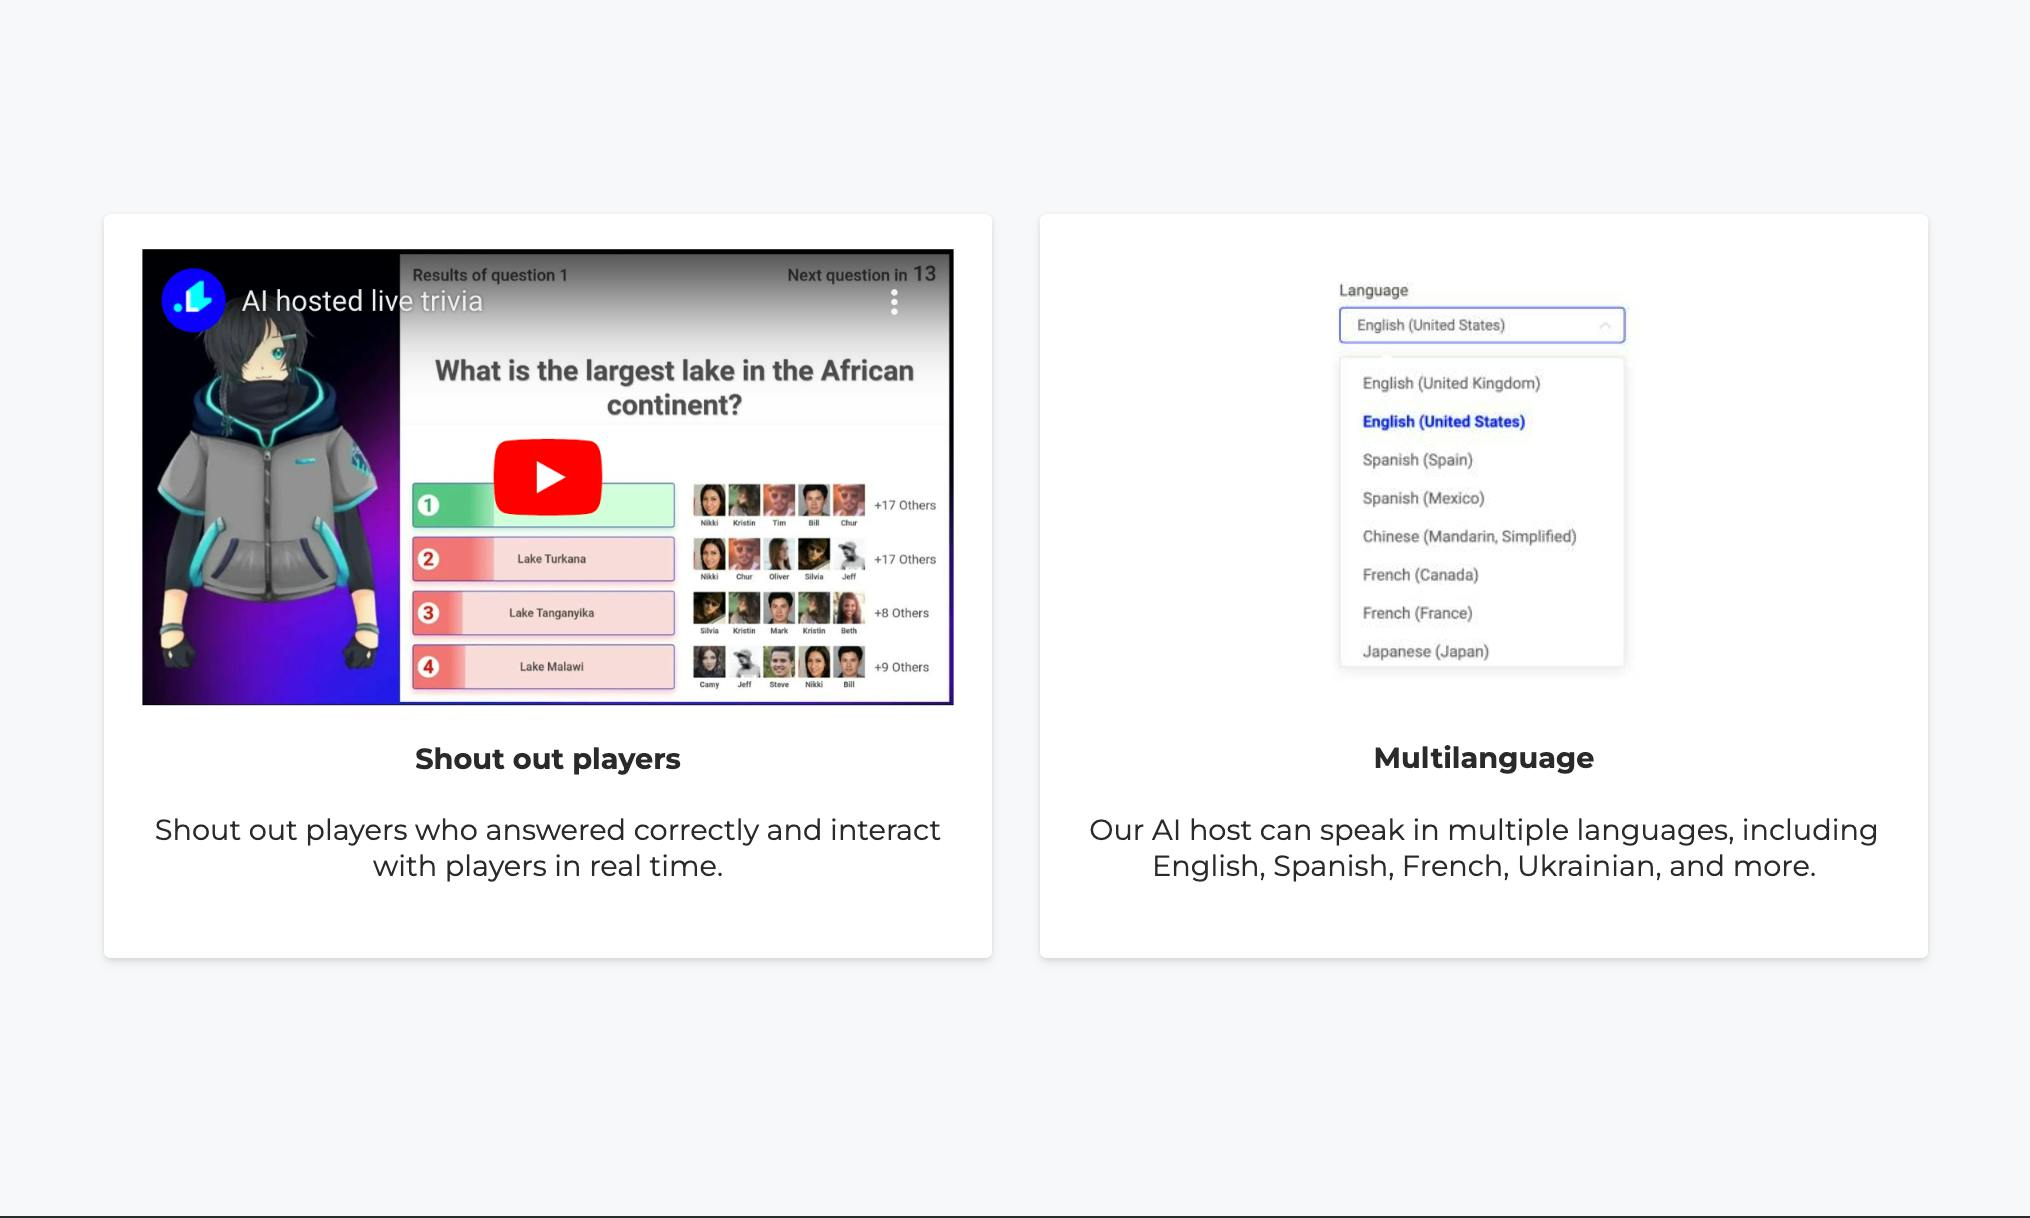Click the number 3 answer circle

tap(428, 613)
